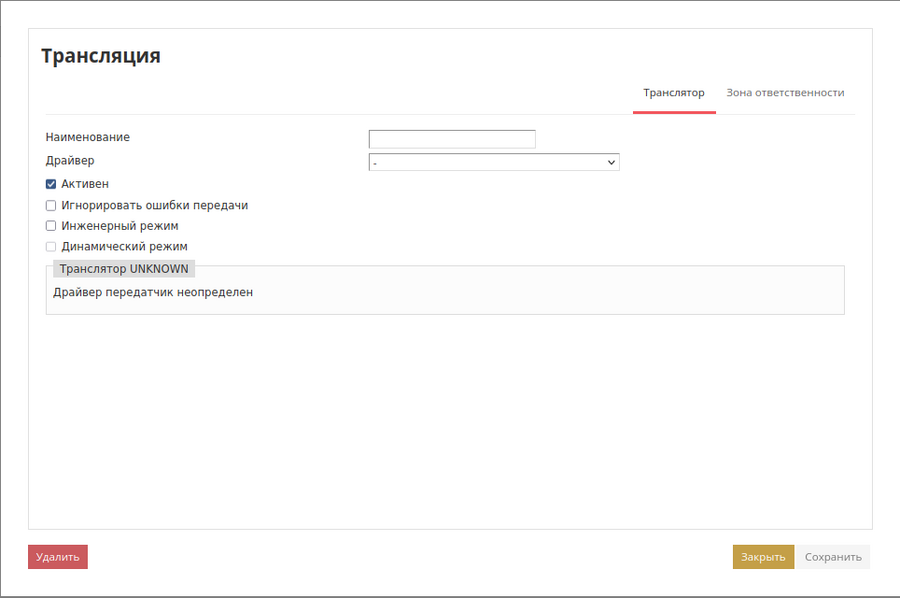Click the Инженерный режим label text
Screen dimensions: 900x598
tap(120, 226)
